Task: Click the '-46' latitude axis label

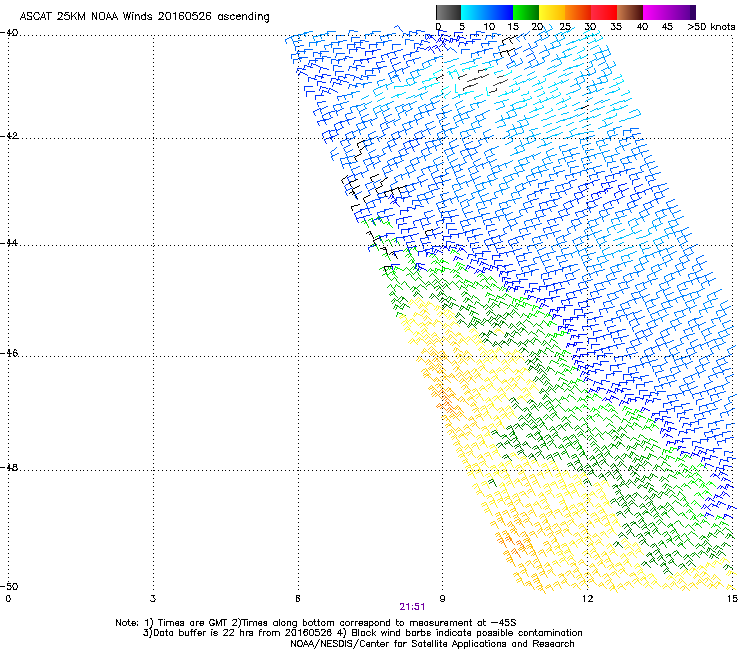Action: (x=9, y=353)
